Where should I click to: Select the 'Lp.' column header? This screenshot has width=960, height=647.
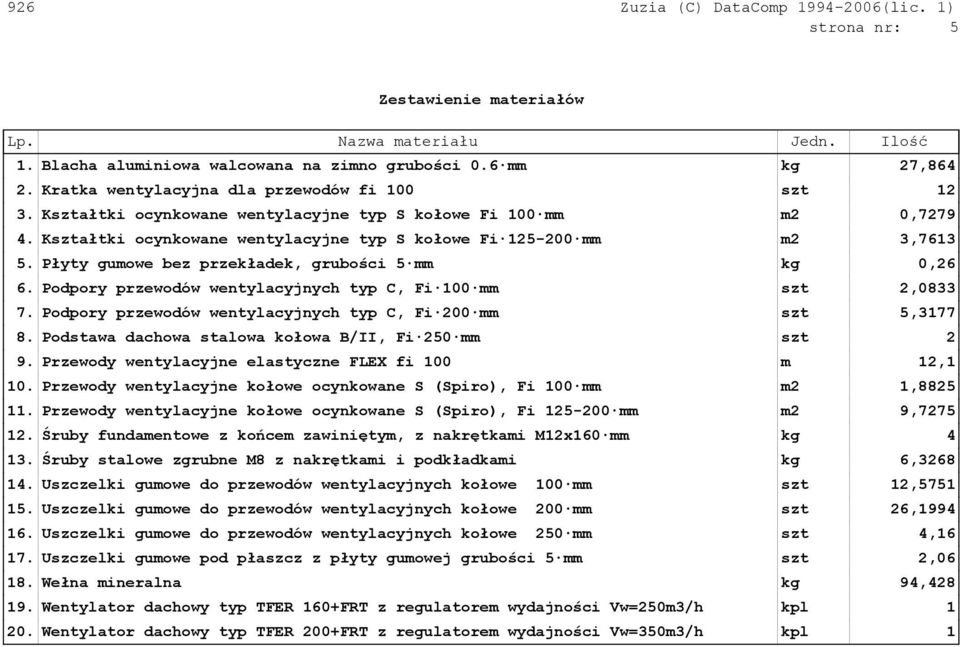[x=20, y=142]
